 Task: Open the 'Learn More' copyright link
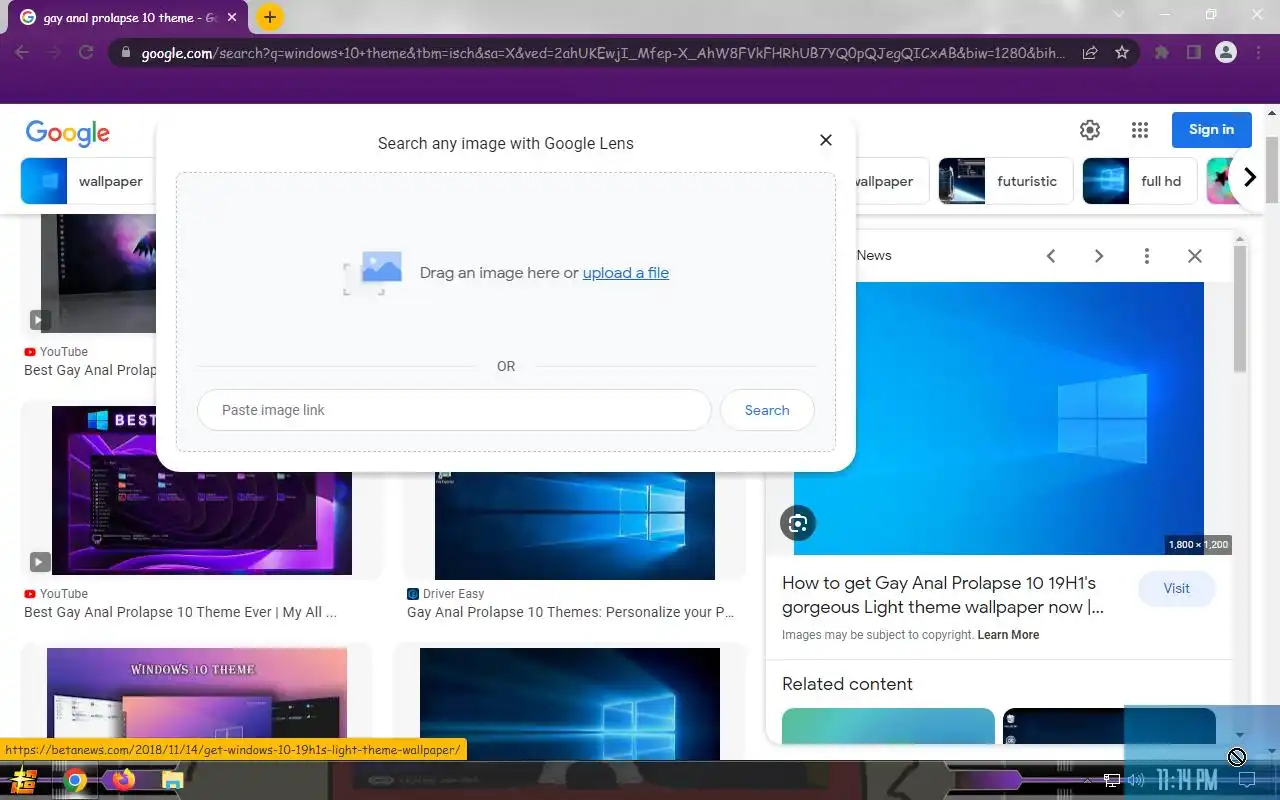pyautogui.click(x=1008, y=635)
